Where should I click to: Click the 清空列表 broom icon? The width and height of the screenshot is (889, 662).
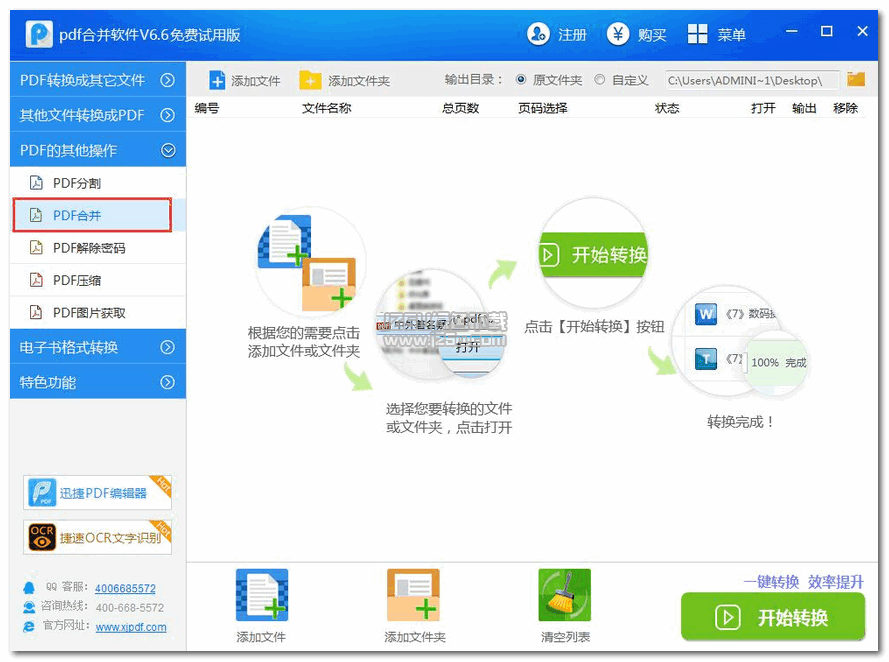(x=565, y=595)
